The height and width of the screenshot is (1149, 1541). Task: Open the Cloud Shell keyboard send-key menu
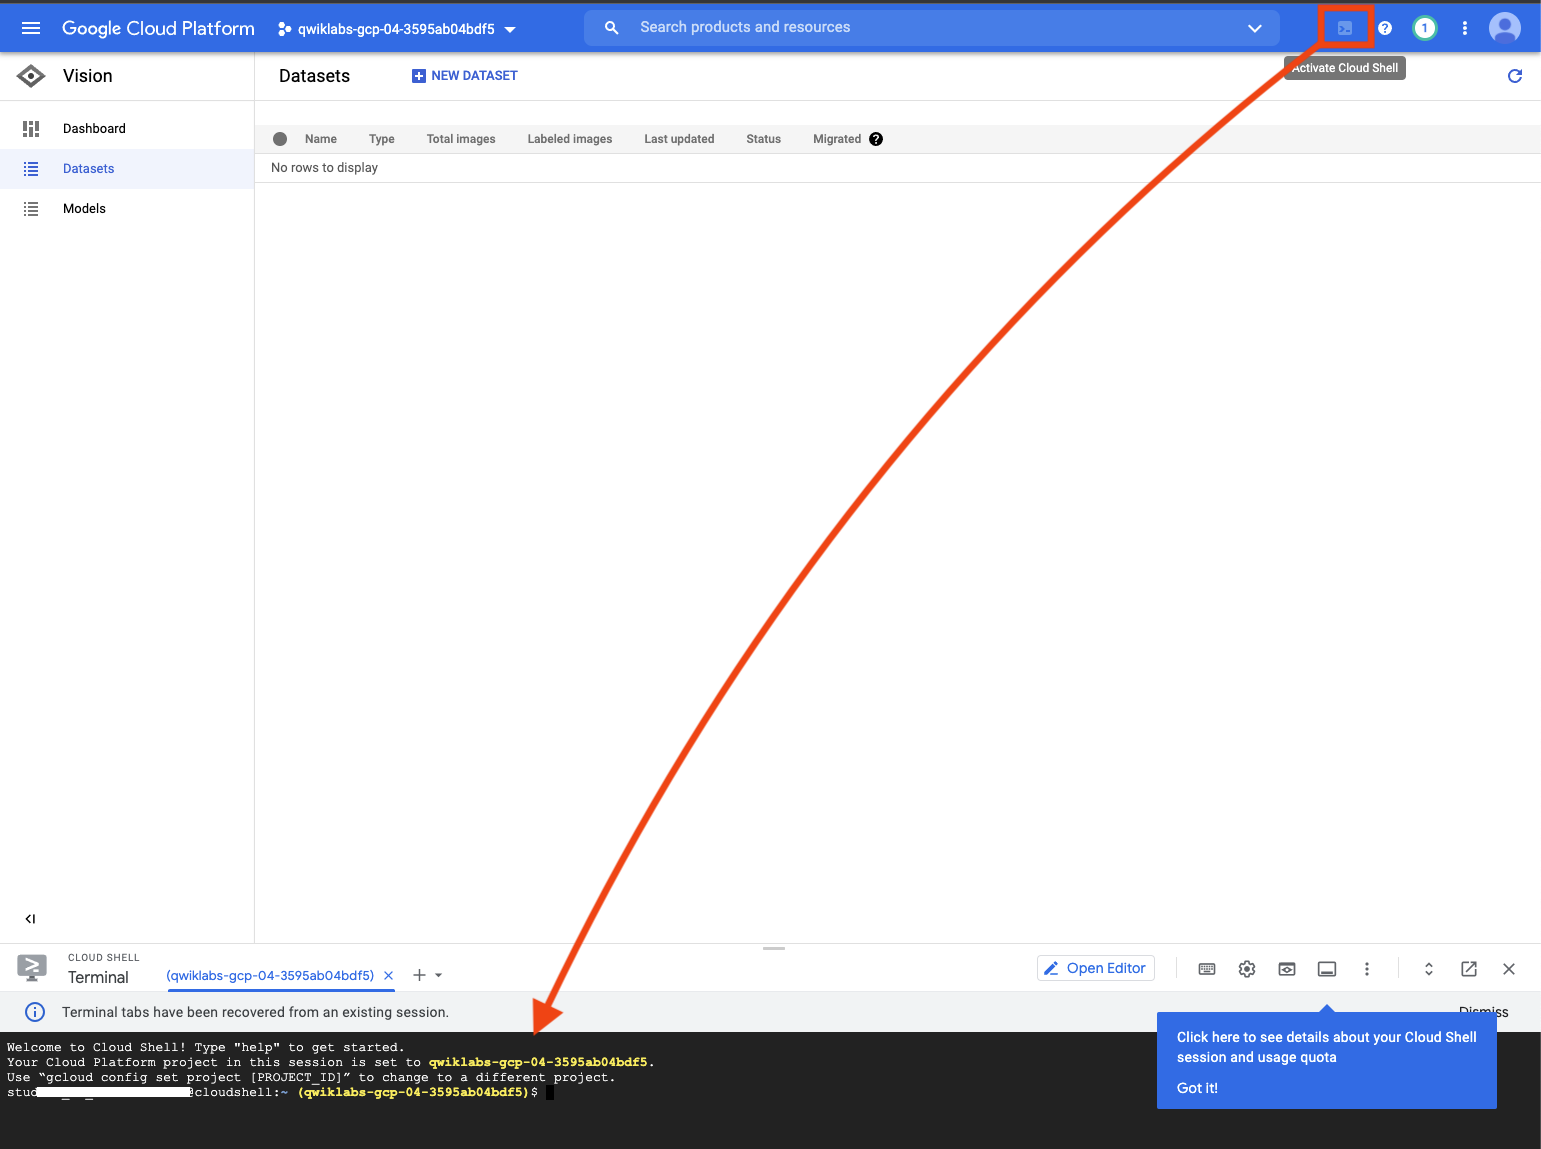[1207, 969]
